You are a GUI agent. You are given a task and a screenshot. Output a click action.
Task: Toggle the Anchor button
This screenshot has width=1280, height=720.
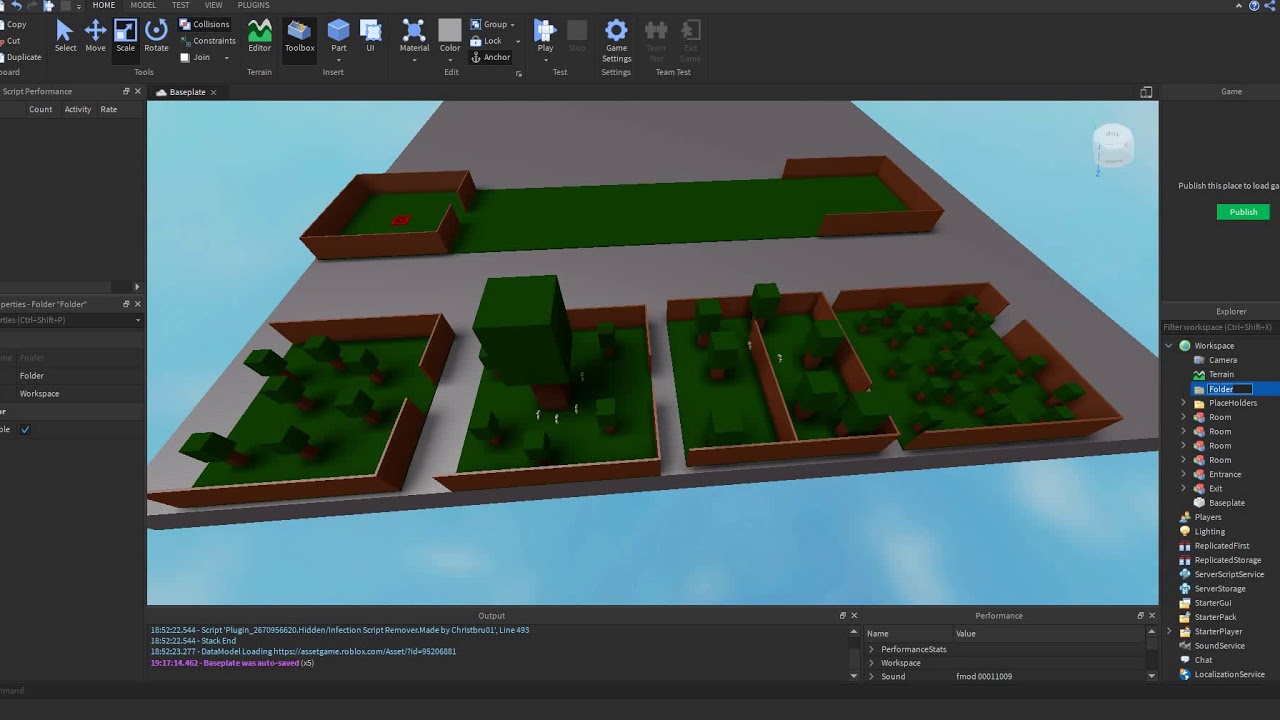pyautogui.click(x=490, y=57)
